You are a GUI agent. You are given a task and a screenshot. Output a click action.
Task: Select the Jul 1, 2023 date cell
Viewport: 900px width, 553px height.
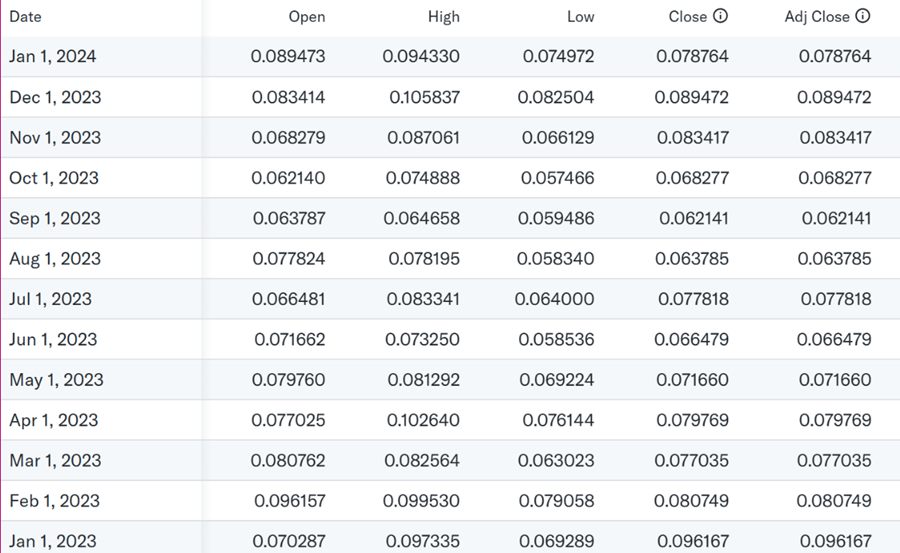pyautogui.click(x=51, y=299)
